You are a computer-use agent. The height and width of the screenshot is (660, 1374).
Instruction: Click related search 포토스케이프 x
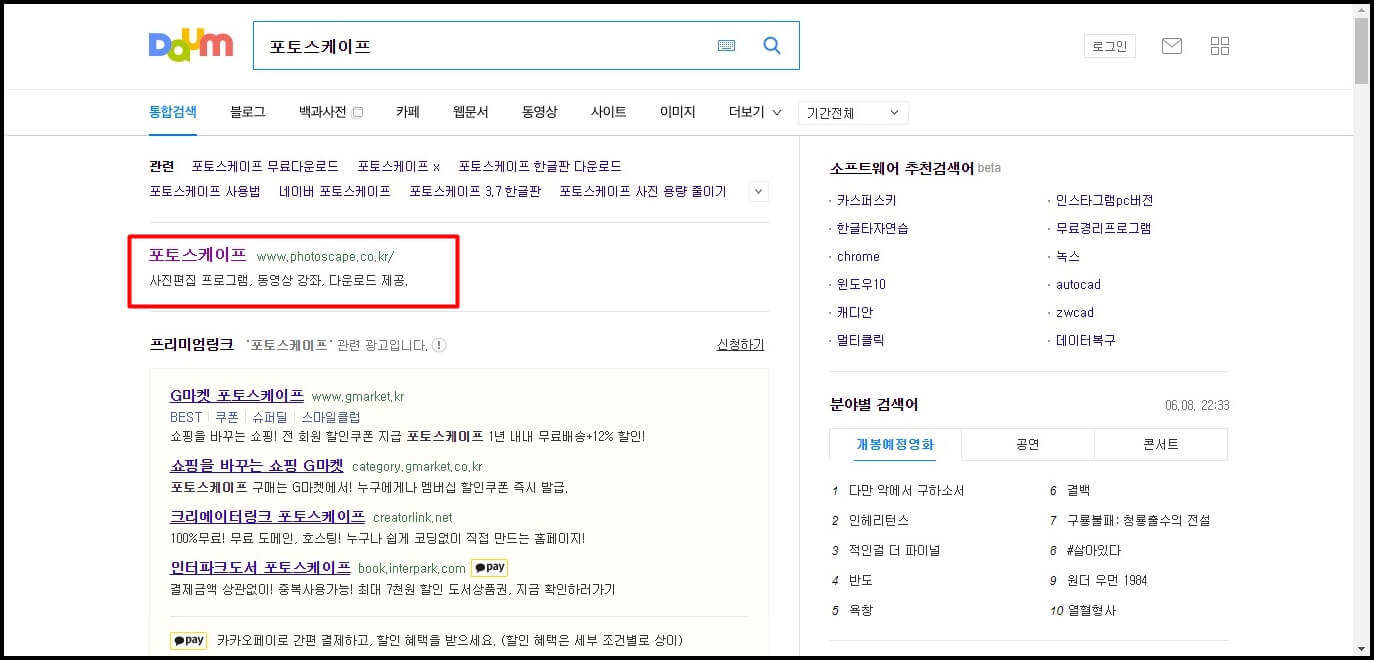click(x=399, y=166)
